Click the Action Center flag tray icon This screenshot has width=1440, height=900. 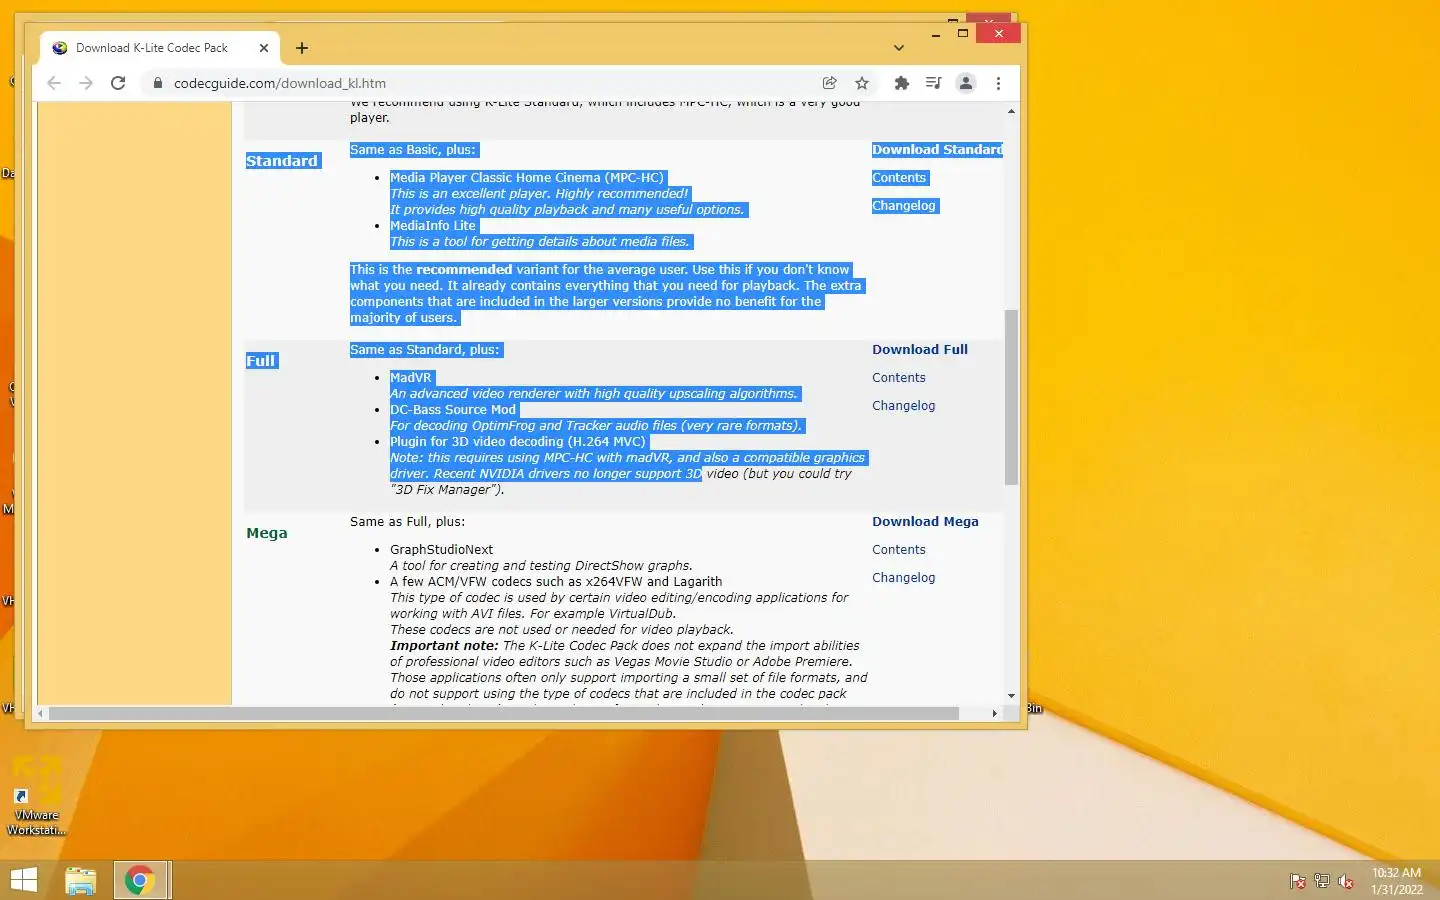pyautogui.click(x=1297, y=881)
